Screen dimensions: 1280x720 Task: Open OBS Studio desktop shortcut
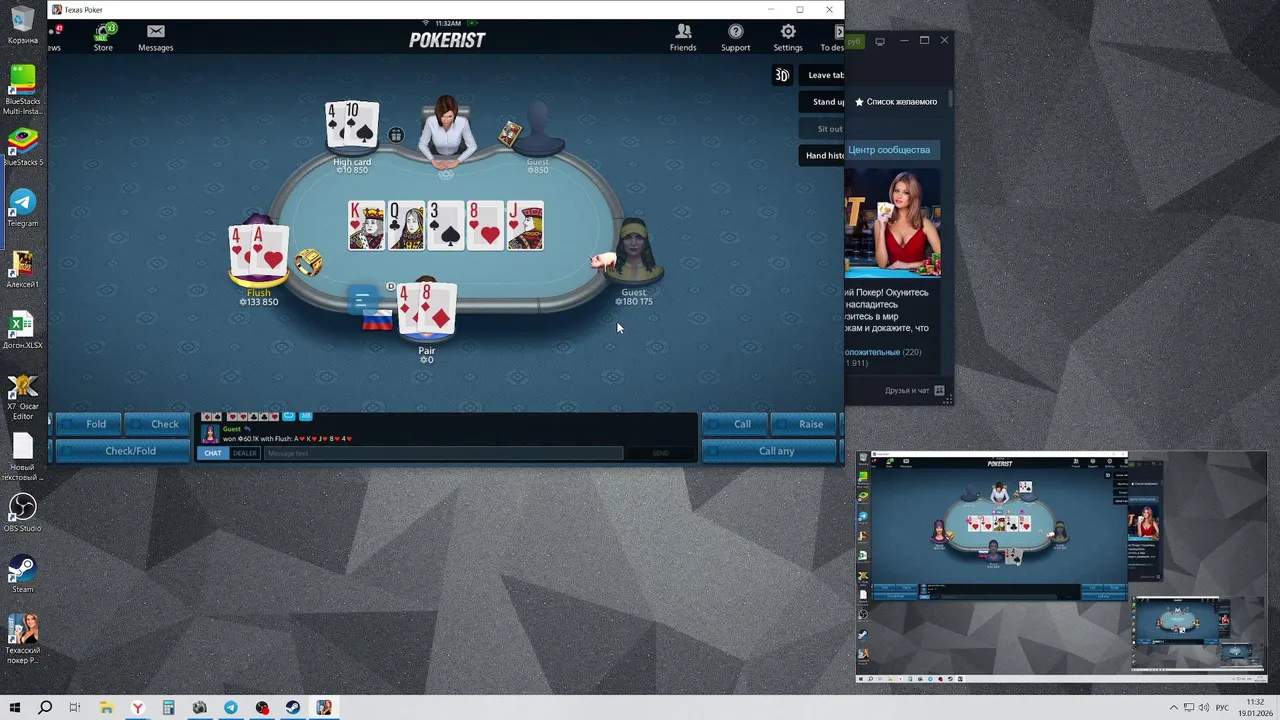(x=22, y=512)
